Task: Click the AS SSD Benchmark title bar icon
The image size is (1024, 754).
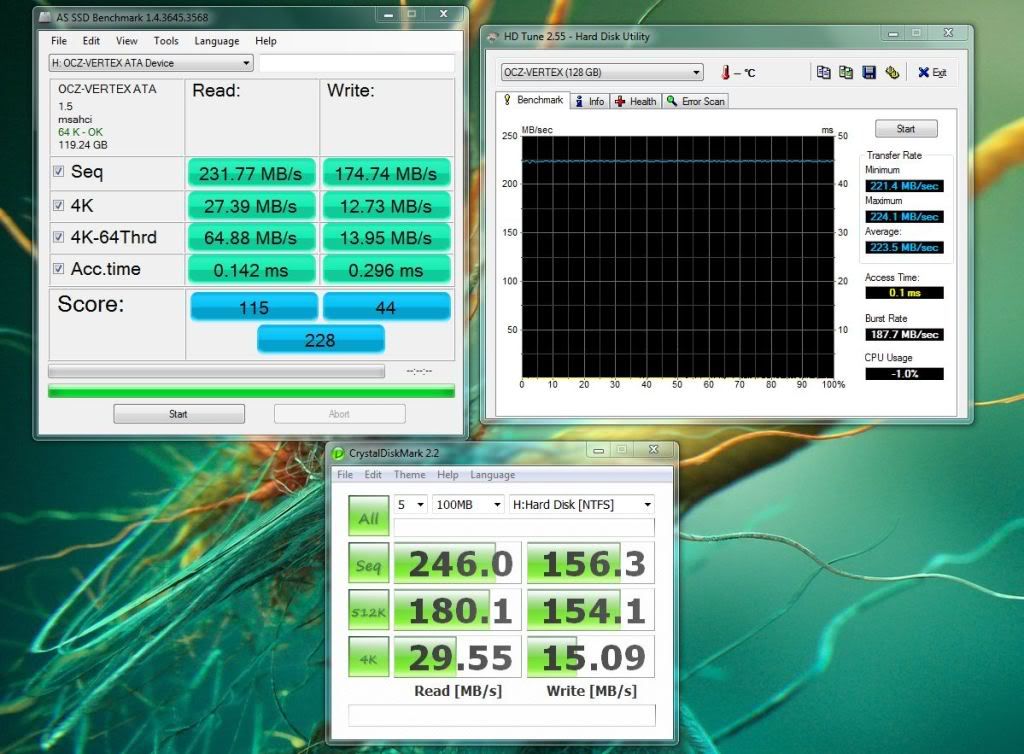Action: pyautogui.click(x=45, y=17)
